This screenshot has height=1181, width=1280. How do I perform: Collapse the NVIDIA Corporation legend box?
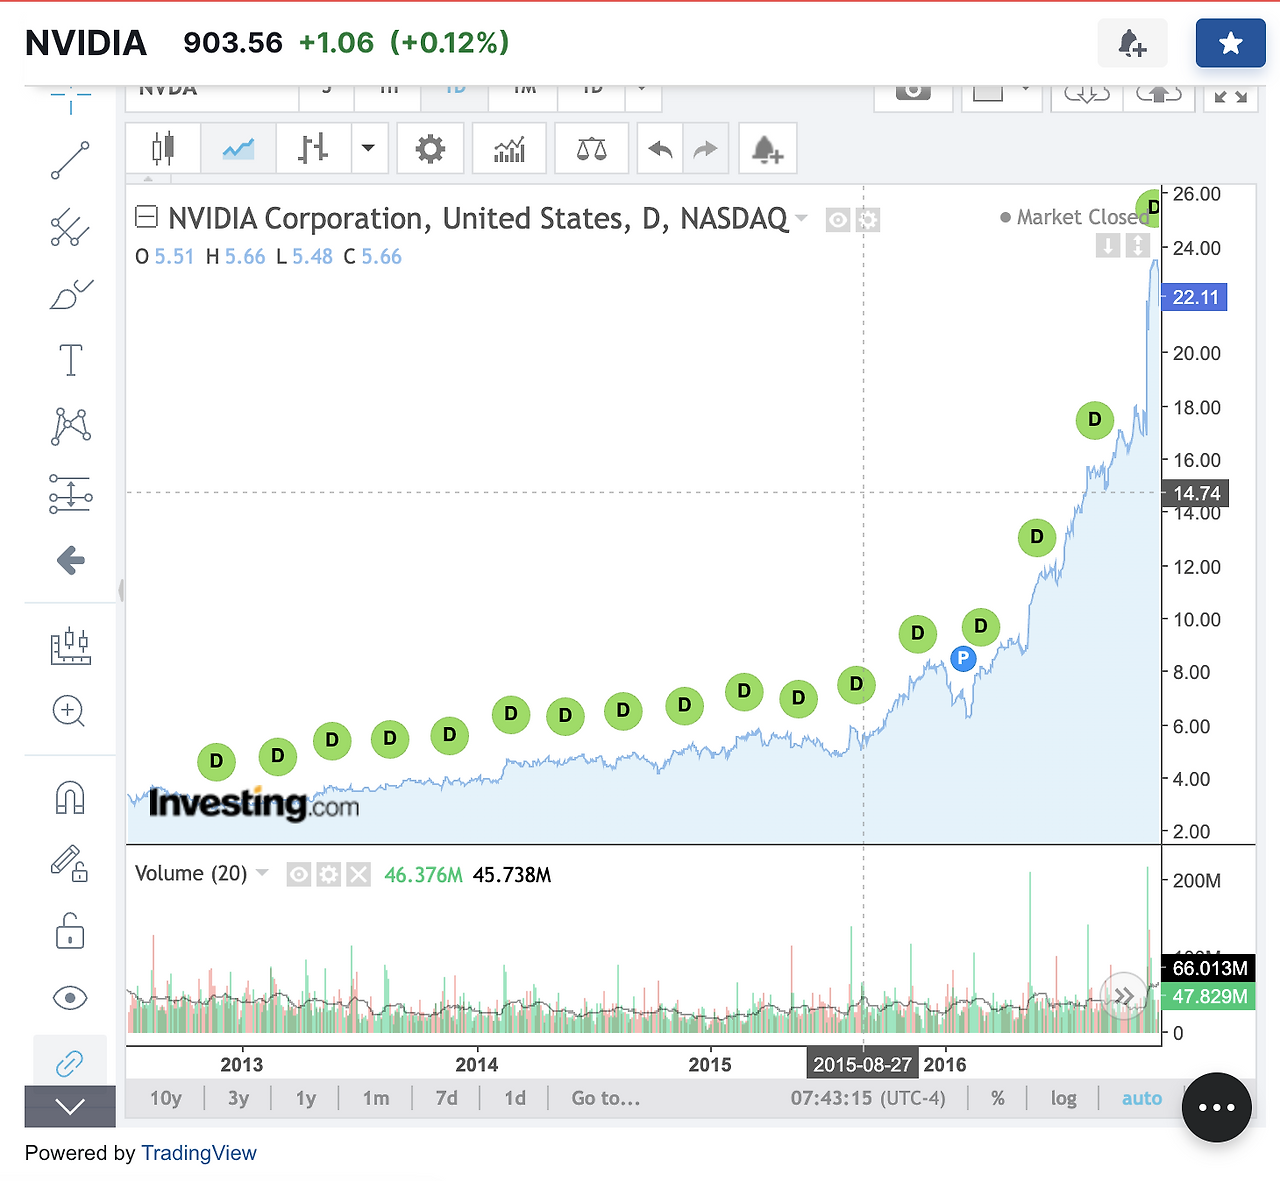[x=146, y=216]
